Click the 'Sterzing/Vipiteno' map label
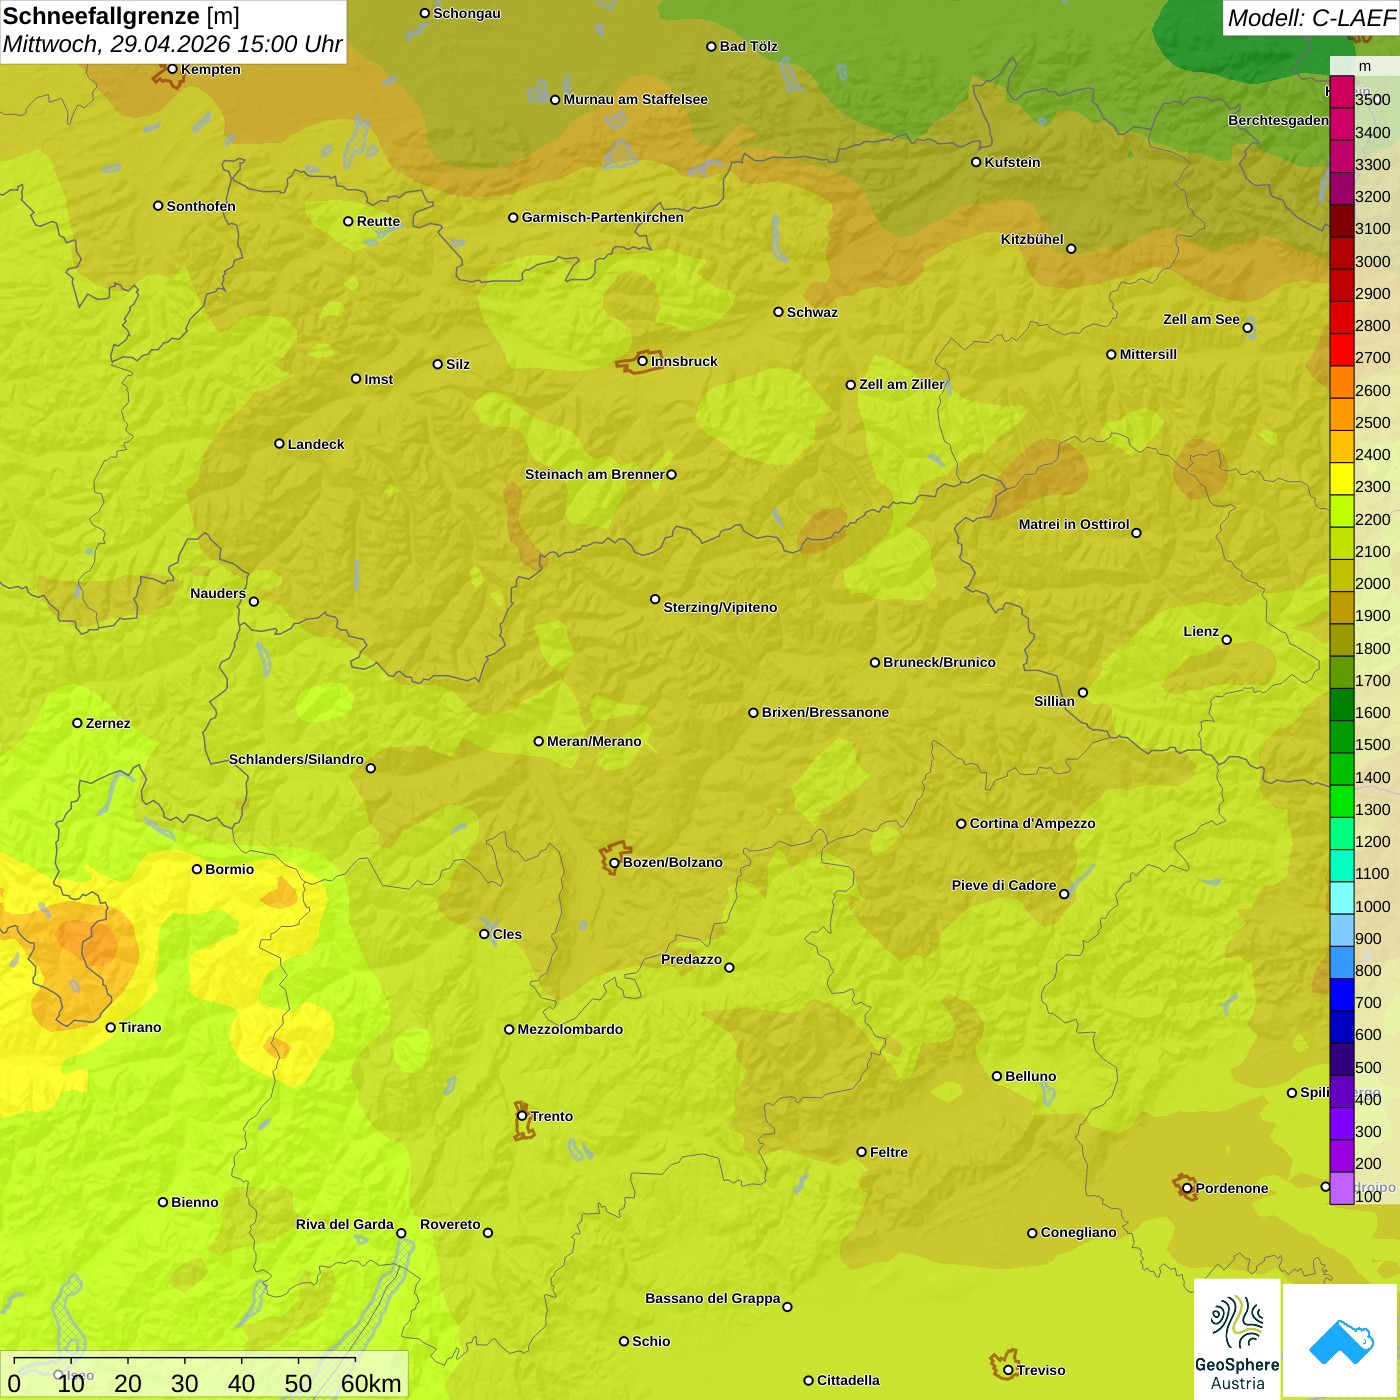 720,607
